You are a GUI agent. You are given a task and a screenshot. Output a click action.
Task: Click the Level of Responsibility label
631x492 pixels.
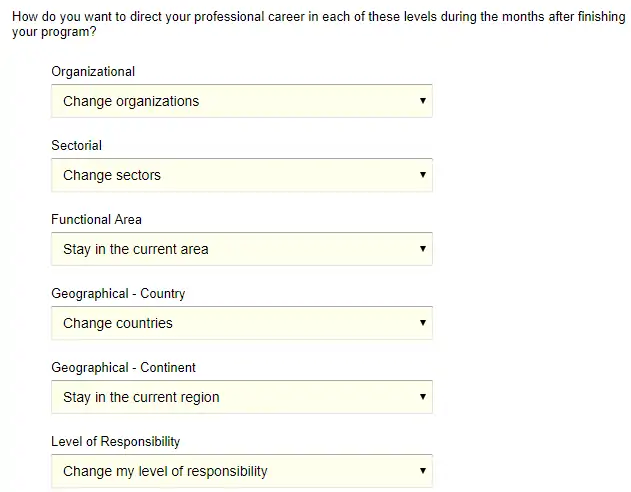[116, 442]
